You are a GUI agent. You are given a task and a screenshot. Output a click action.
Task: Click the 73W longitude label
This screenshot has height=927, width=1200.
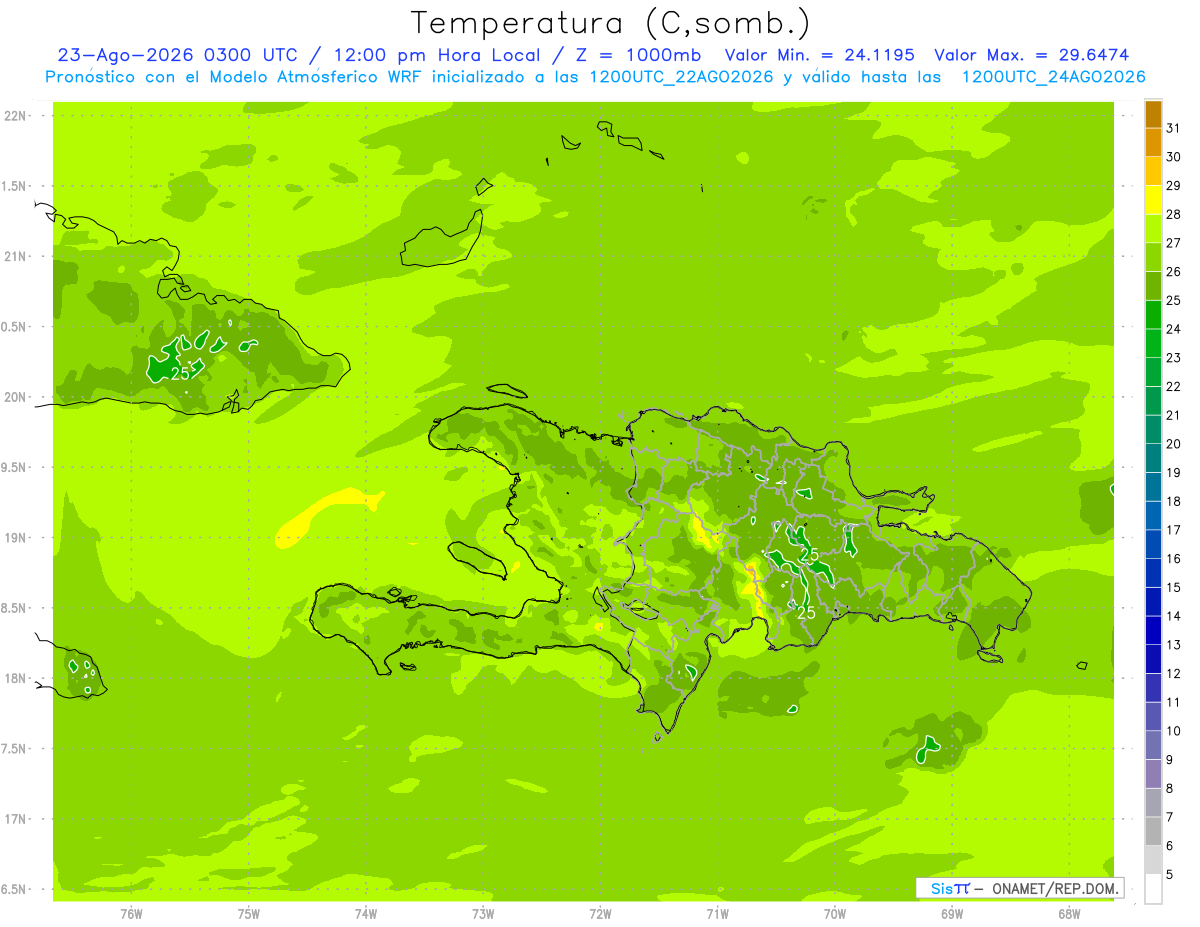pos(482,914)
